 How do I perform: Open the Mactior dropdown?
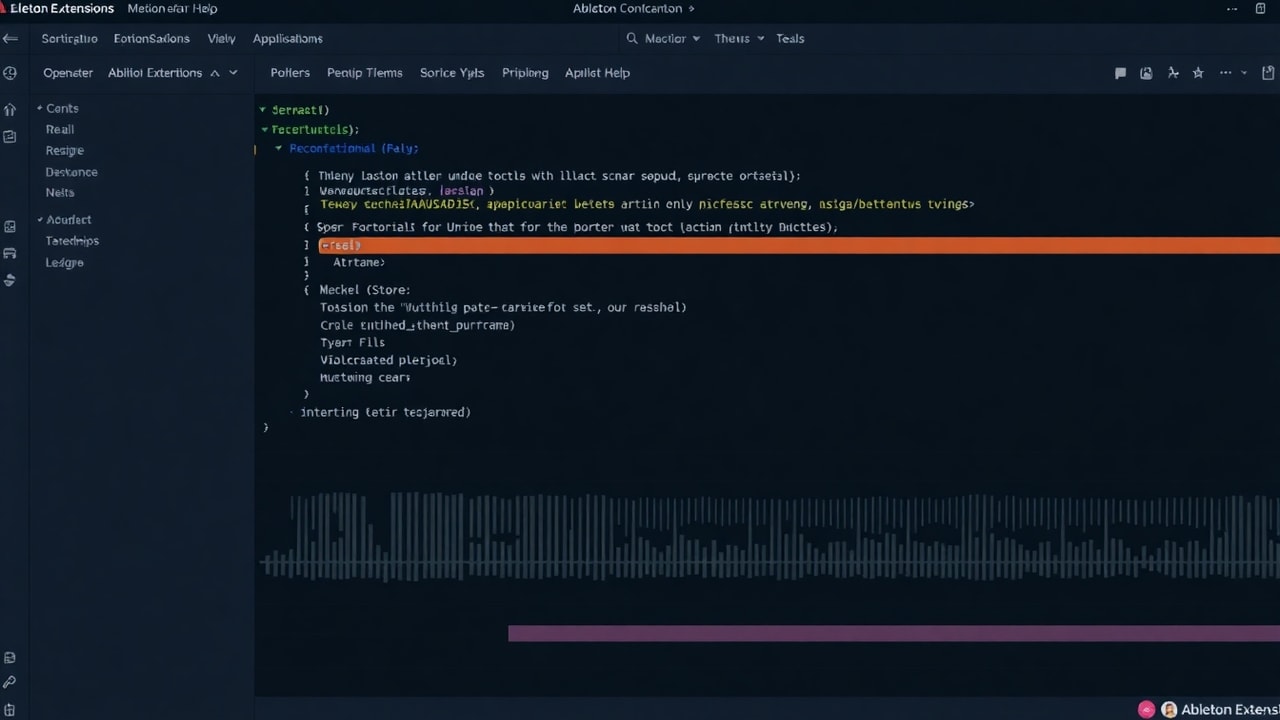point(672,38)
